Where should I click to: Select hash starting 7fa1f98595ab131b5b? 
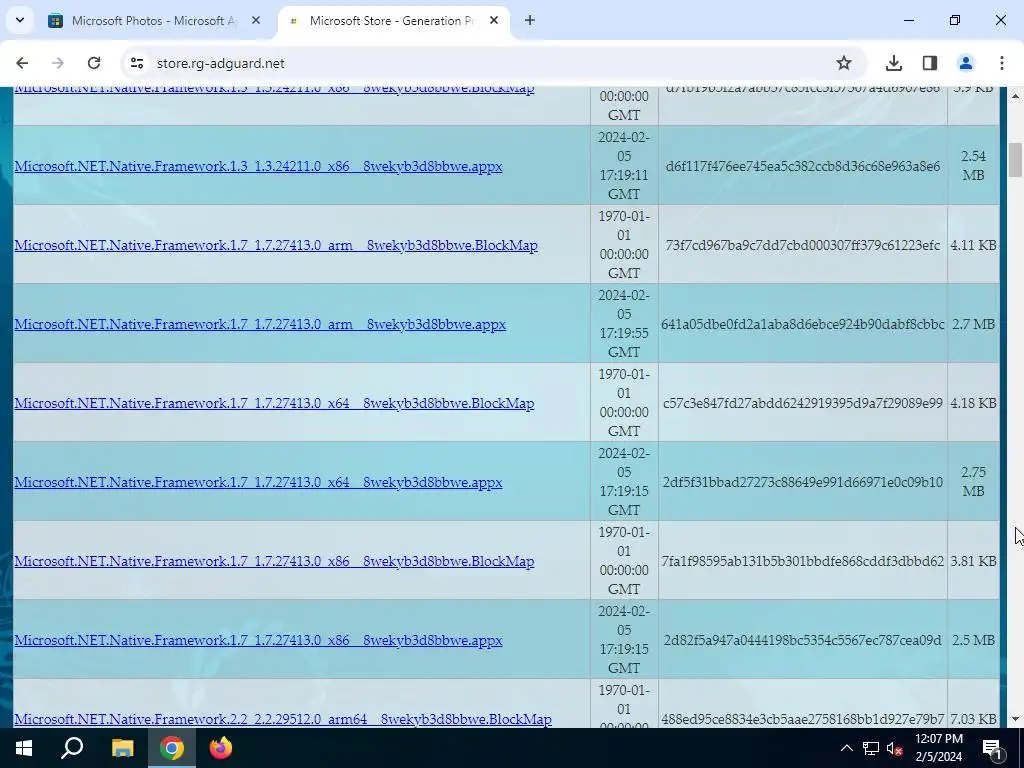pos(803,561)
